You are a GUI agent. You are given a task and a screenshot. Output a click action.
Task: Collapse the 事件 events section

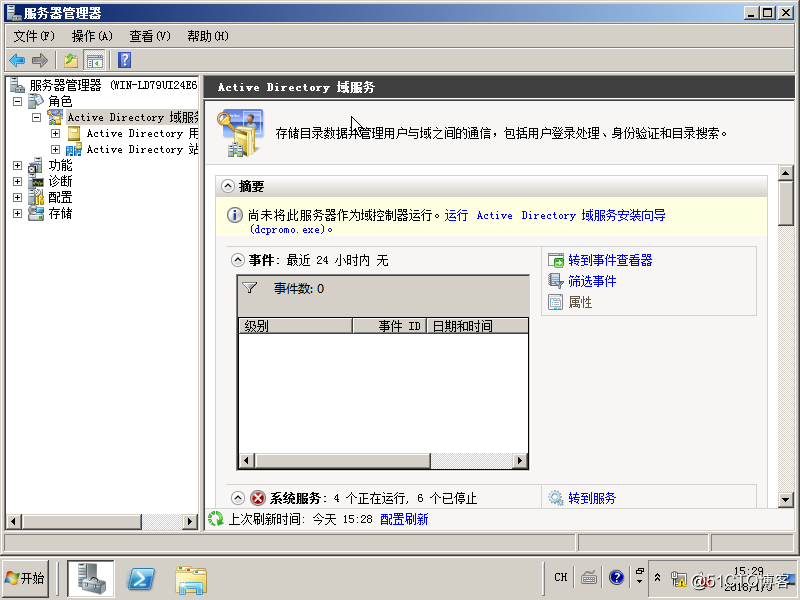tap(238, 260)
